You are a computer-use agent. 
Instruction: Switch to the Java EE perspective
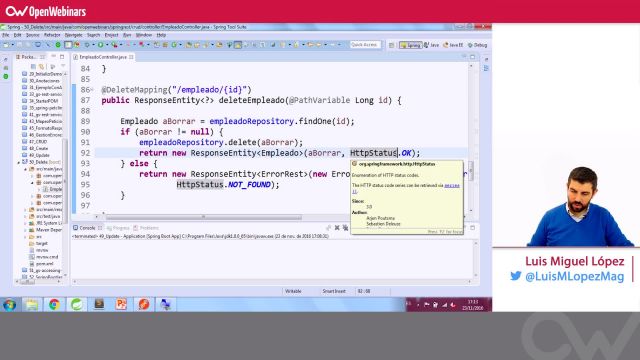pos(453,45)
